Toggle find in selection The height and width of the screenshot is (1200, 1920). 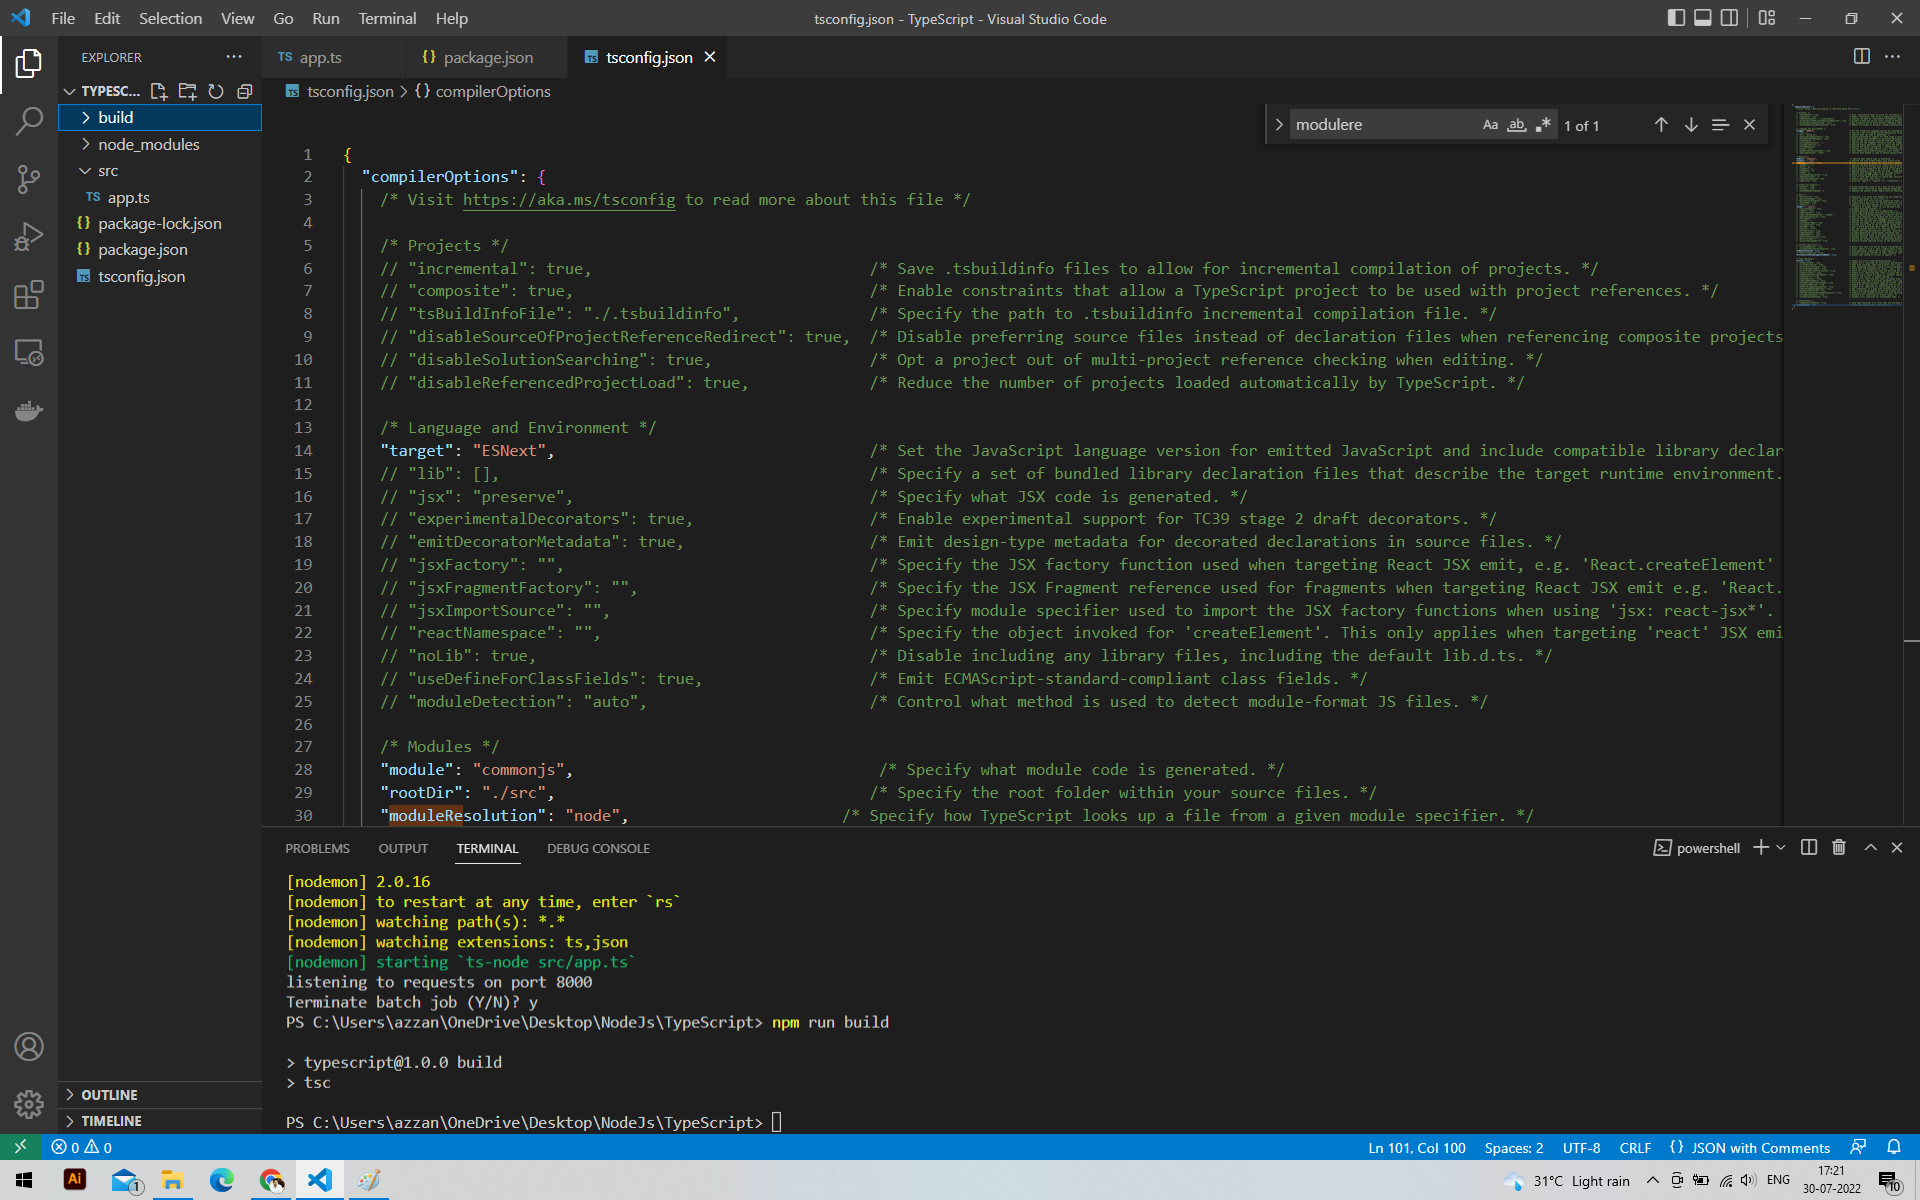pos(1720,125)
